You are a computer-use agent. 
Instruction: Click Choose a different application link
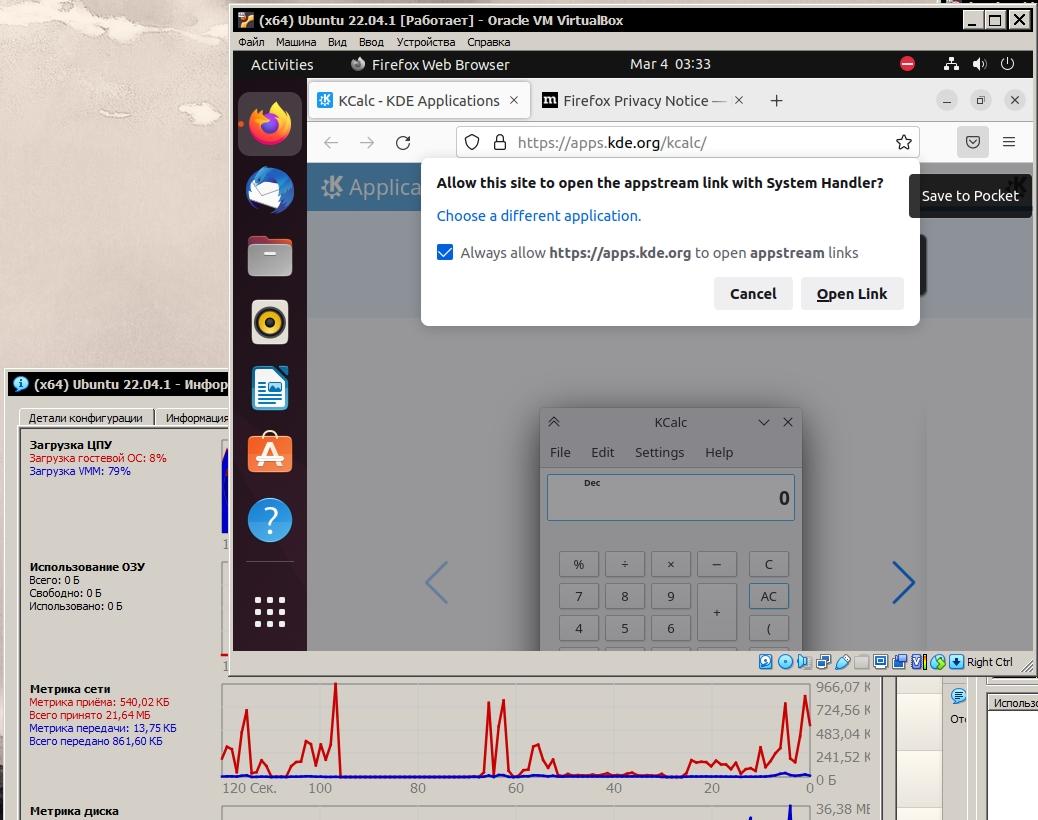pyautogui.click(x=538, y=216)
